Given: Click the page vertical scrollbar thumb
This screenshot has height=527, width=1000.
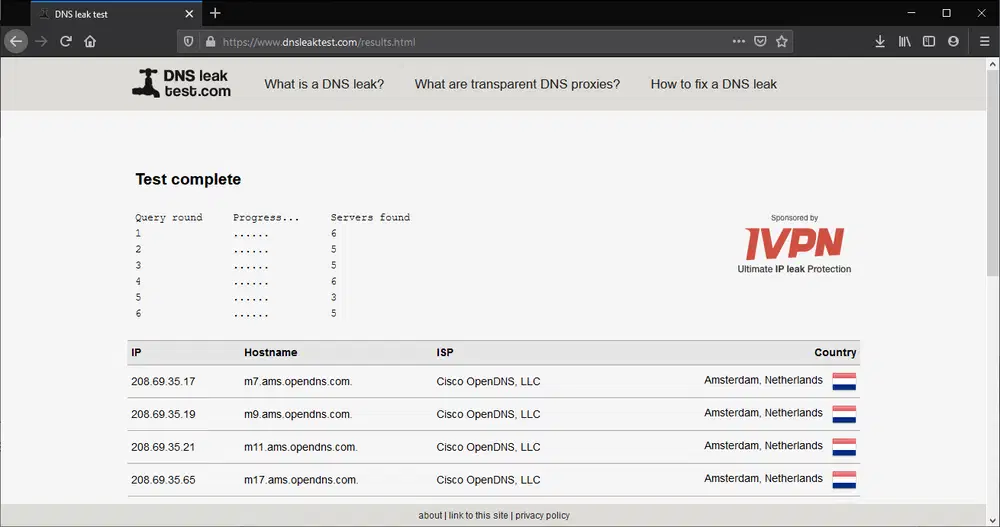Looking at the screenshot, I should click(x=993, y=174).
